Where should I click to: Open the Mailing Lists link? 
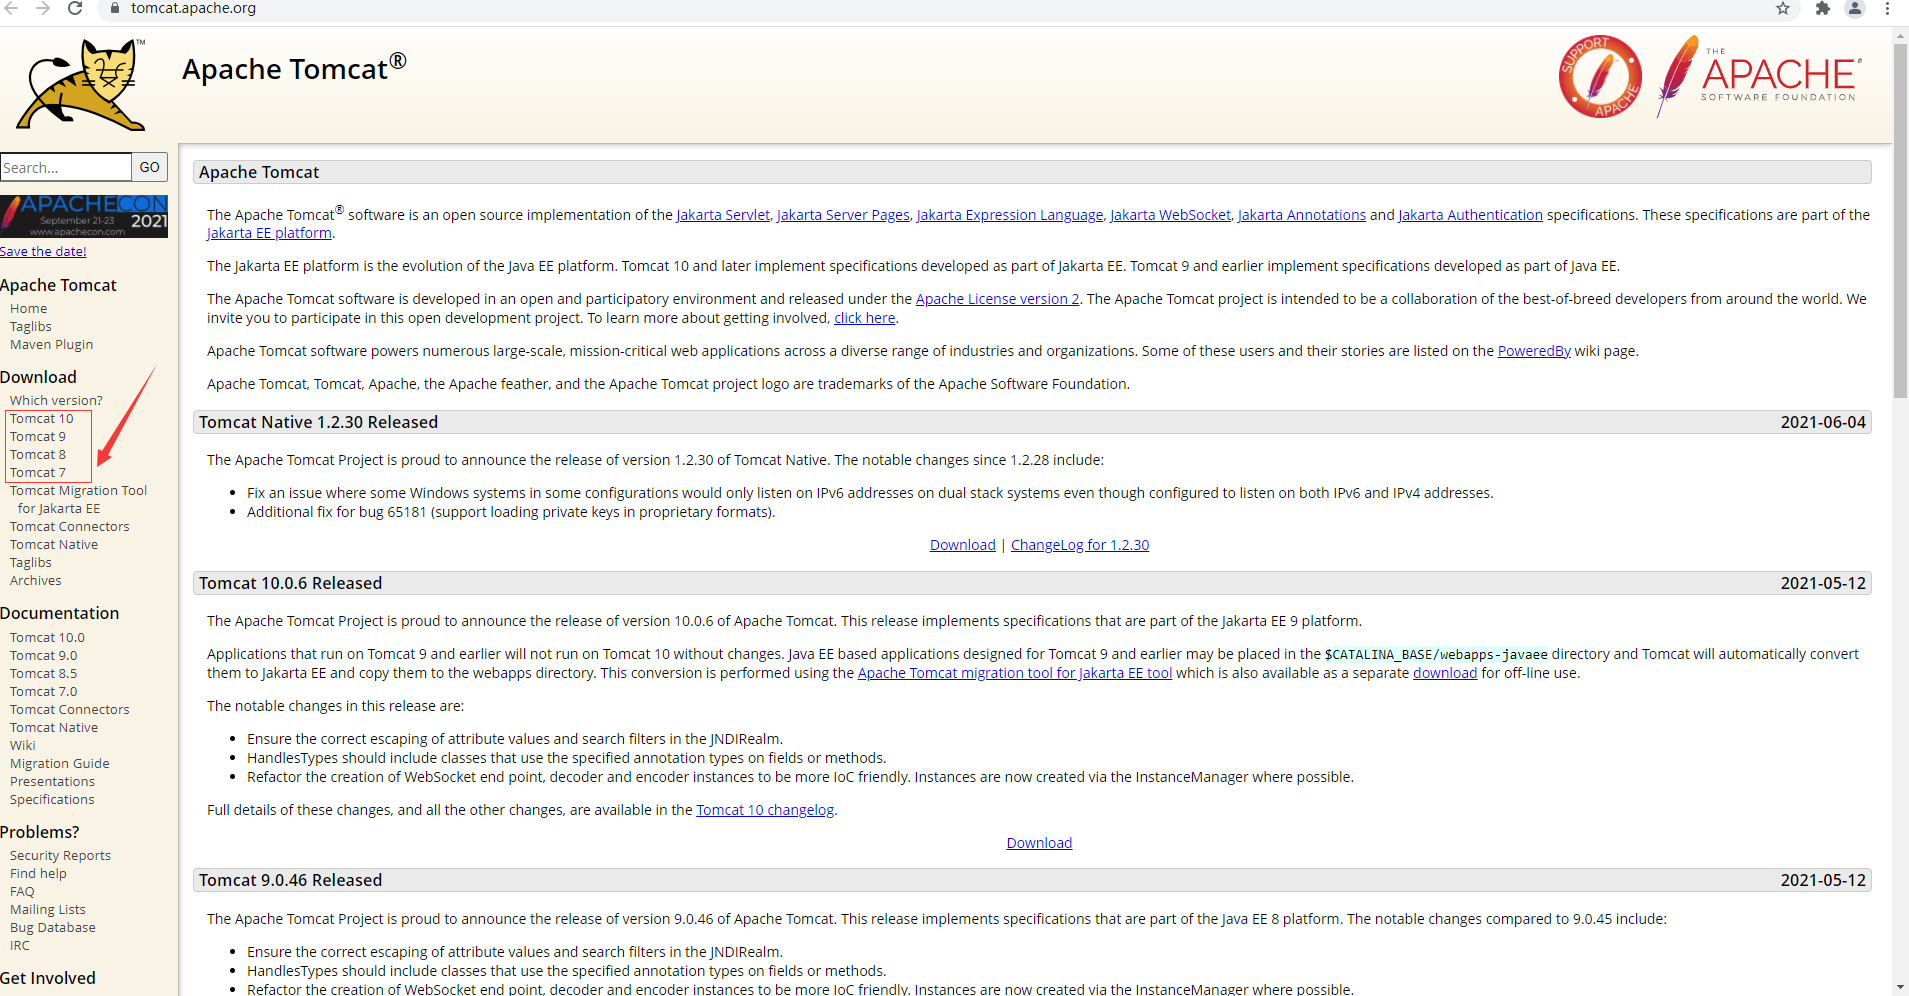48,910
